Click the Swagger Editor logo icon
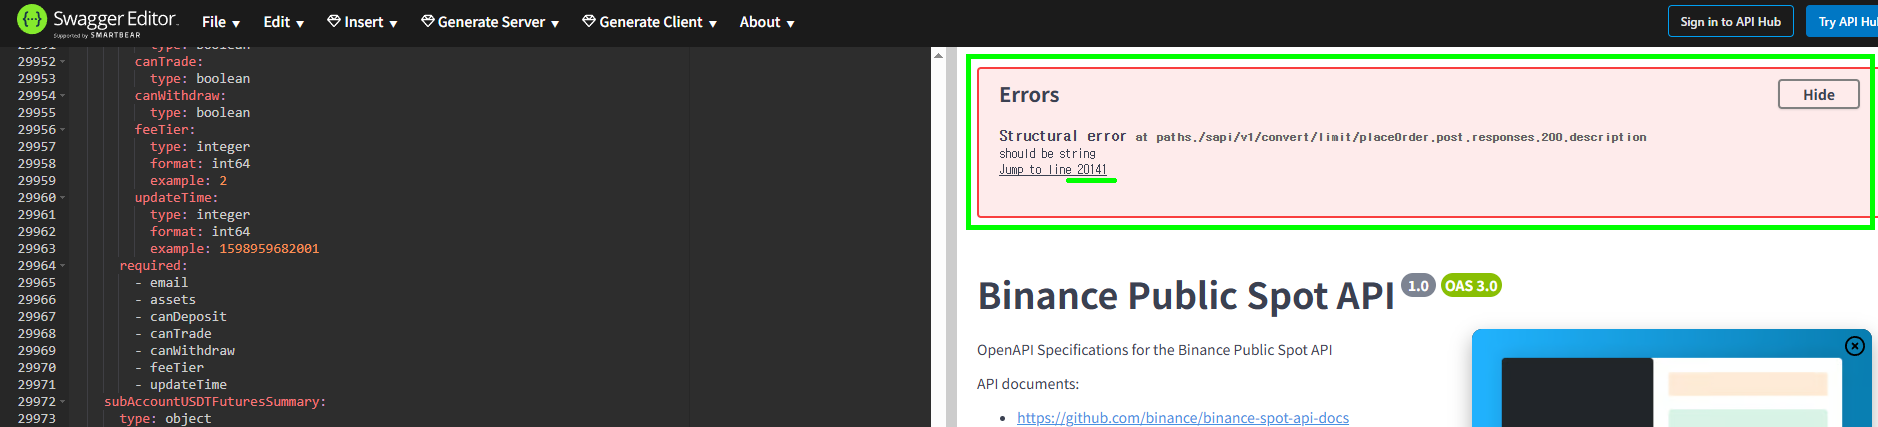 32,20
